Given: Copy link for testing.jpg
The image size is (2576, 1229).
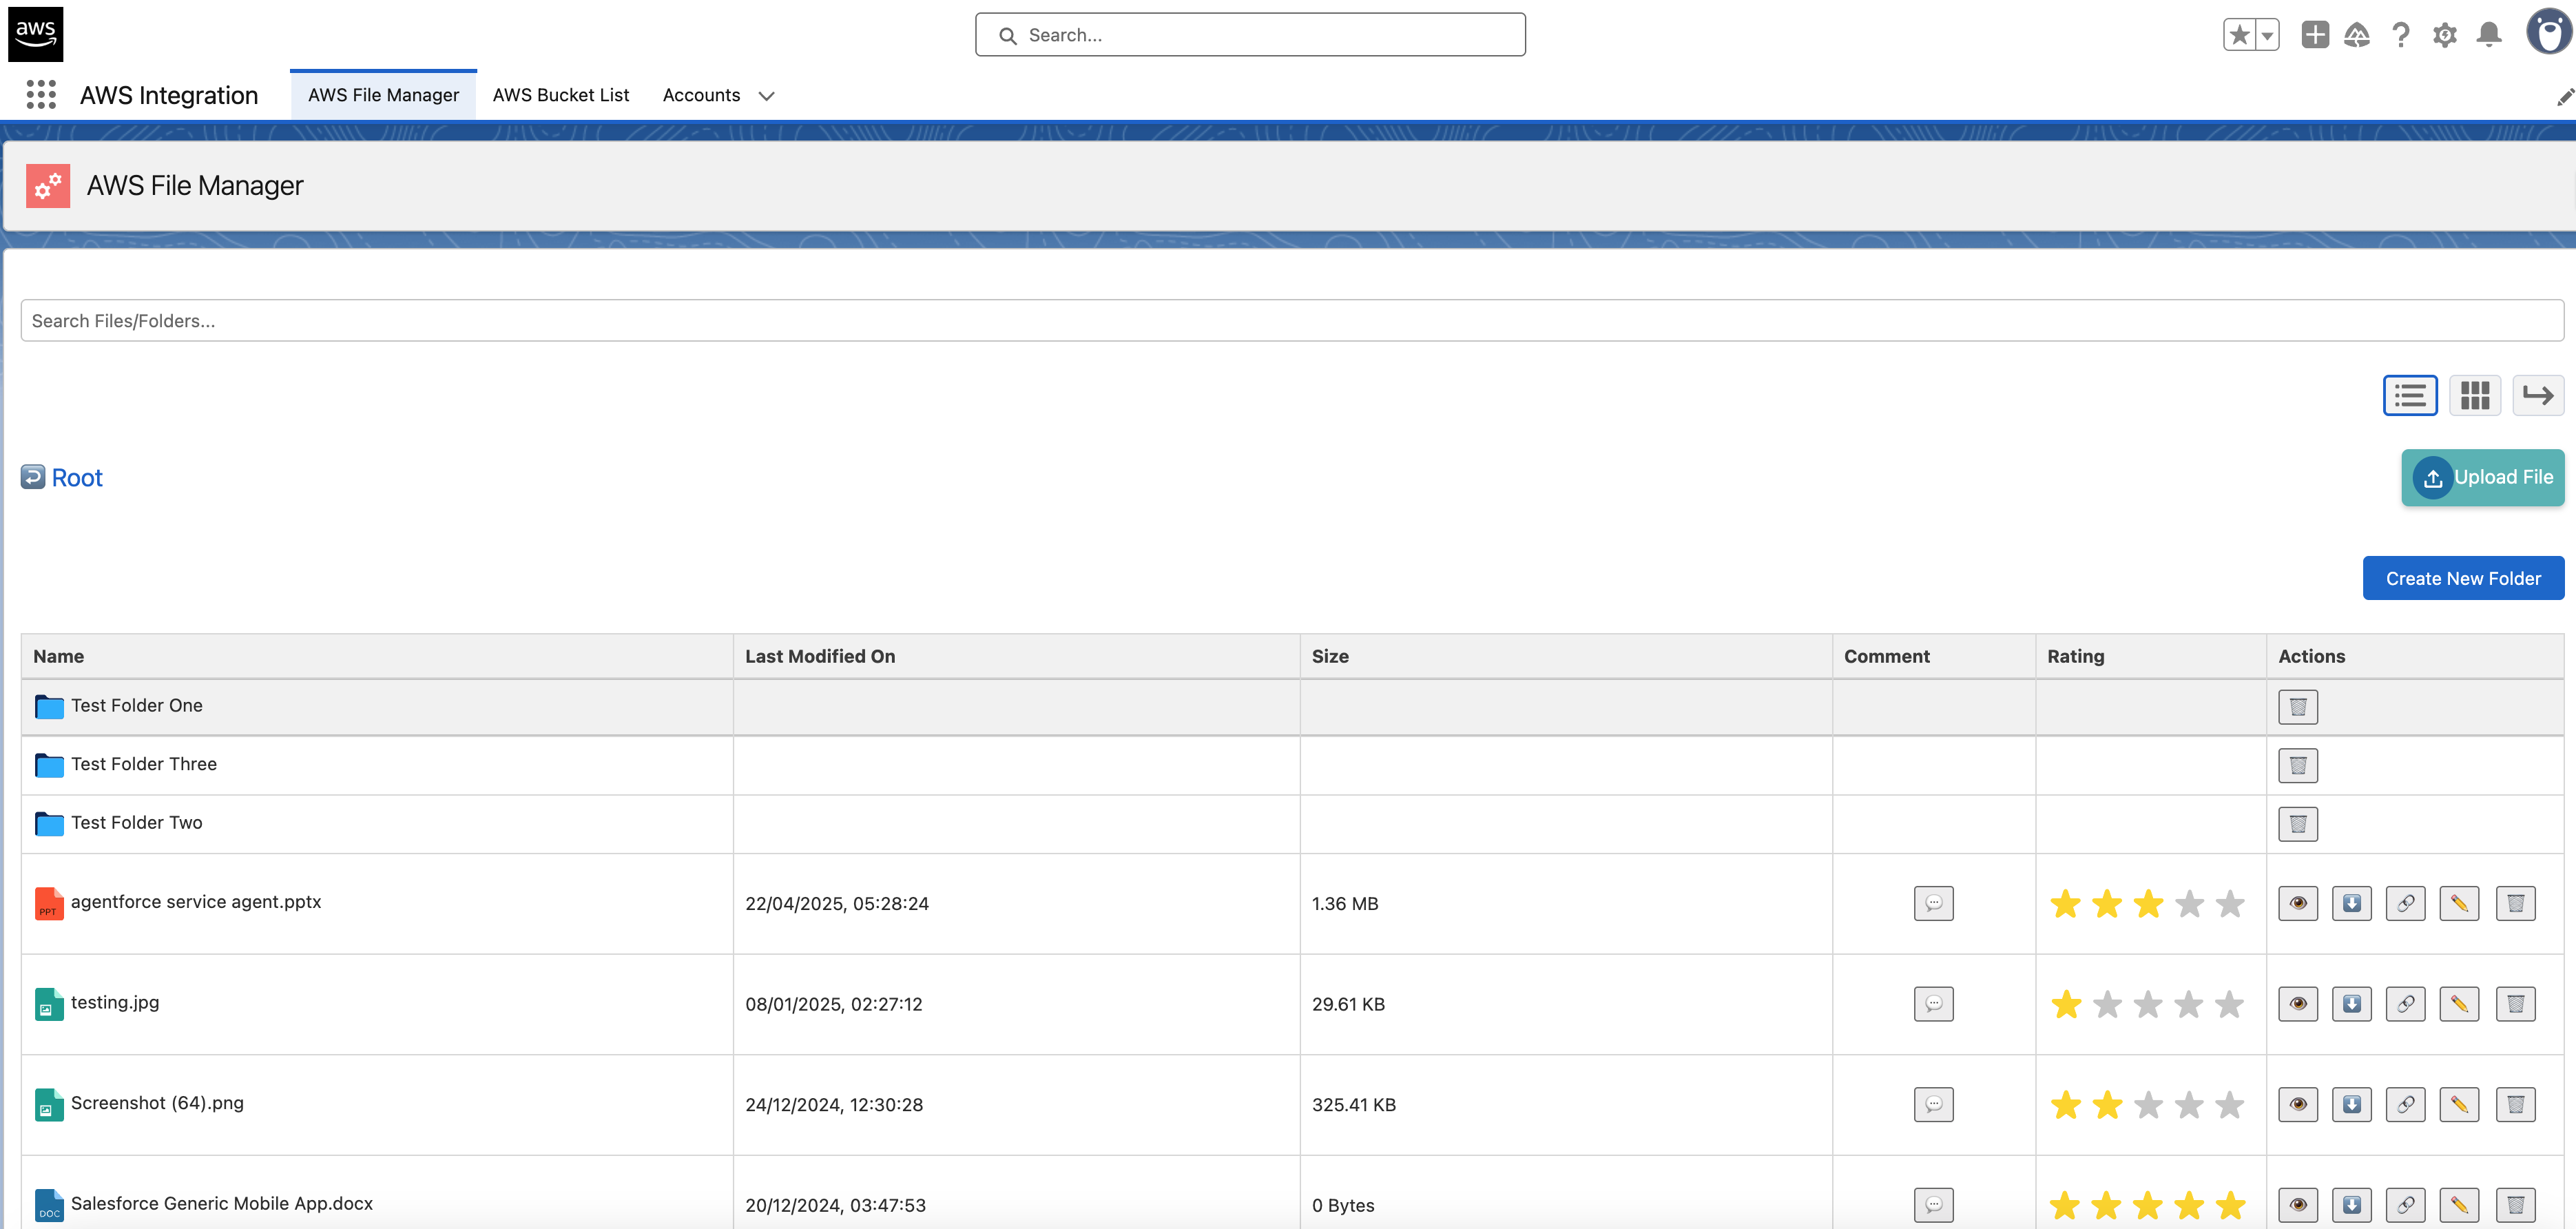Looking at the screenshot, I should (x=2406, y=1004).
